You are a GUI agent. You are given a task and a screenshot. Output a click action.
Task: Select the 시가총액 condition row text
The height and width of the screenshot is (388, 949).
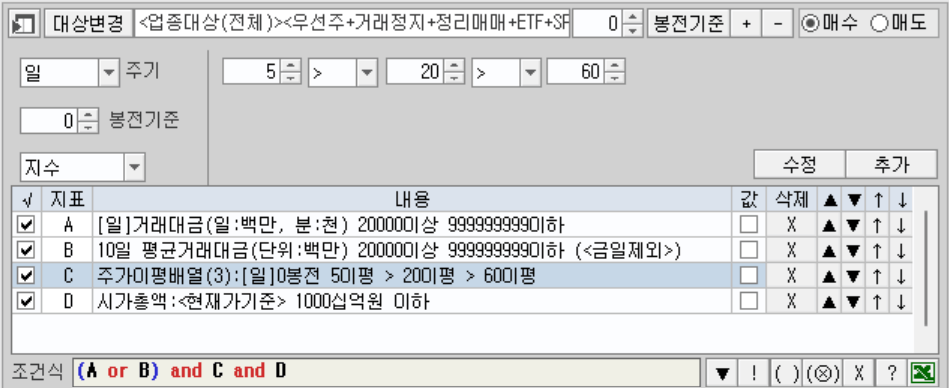(263, 301)
